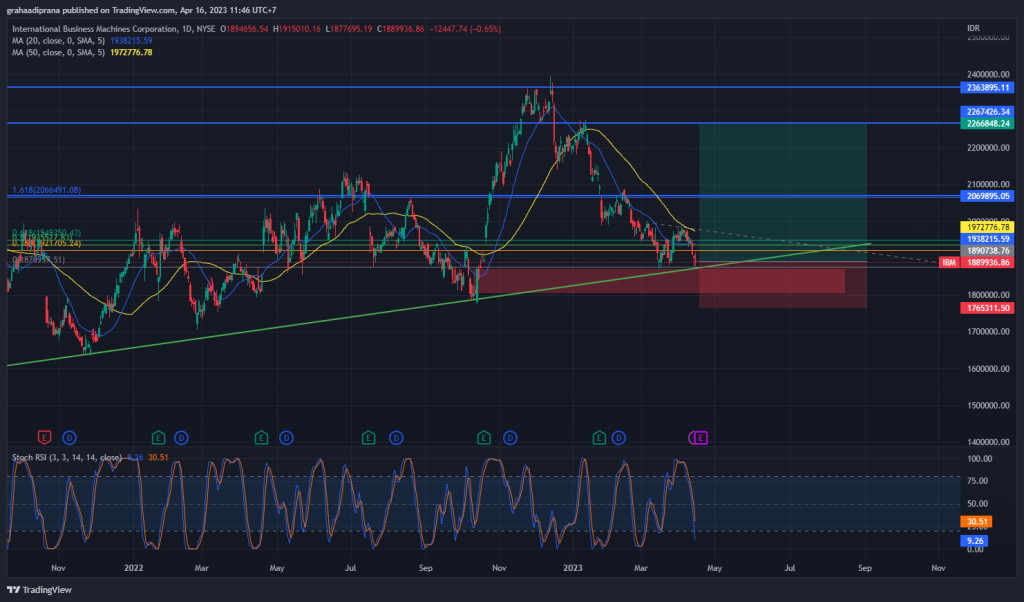Click the red IBM symbol tag on price axis
Screen dimensions: 1024x602
click(x=949, y=262)
